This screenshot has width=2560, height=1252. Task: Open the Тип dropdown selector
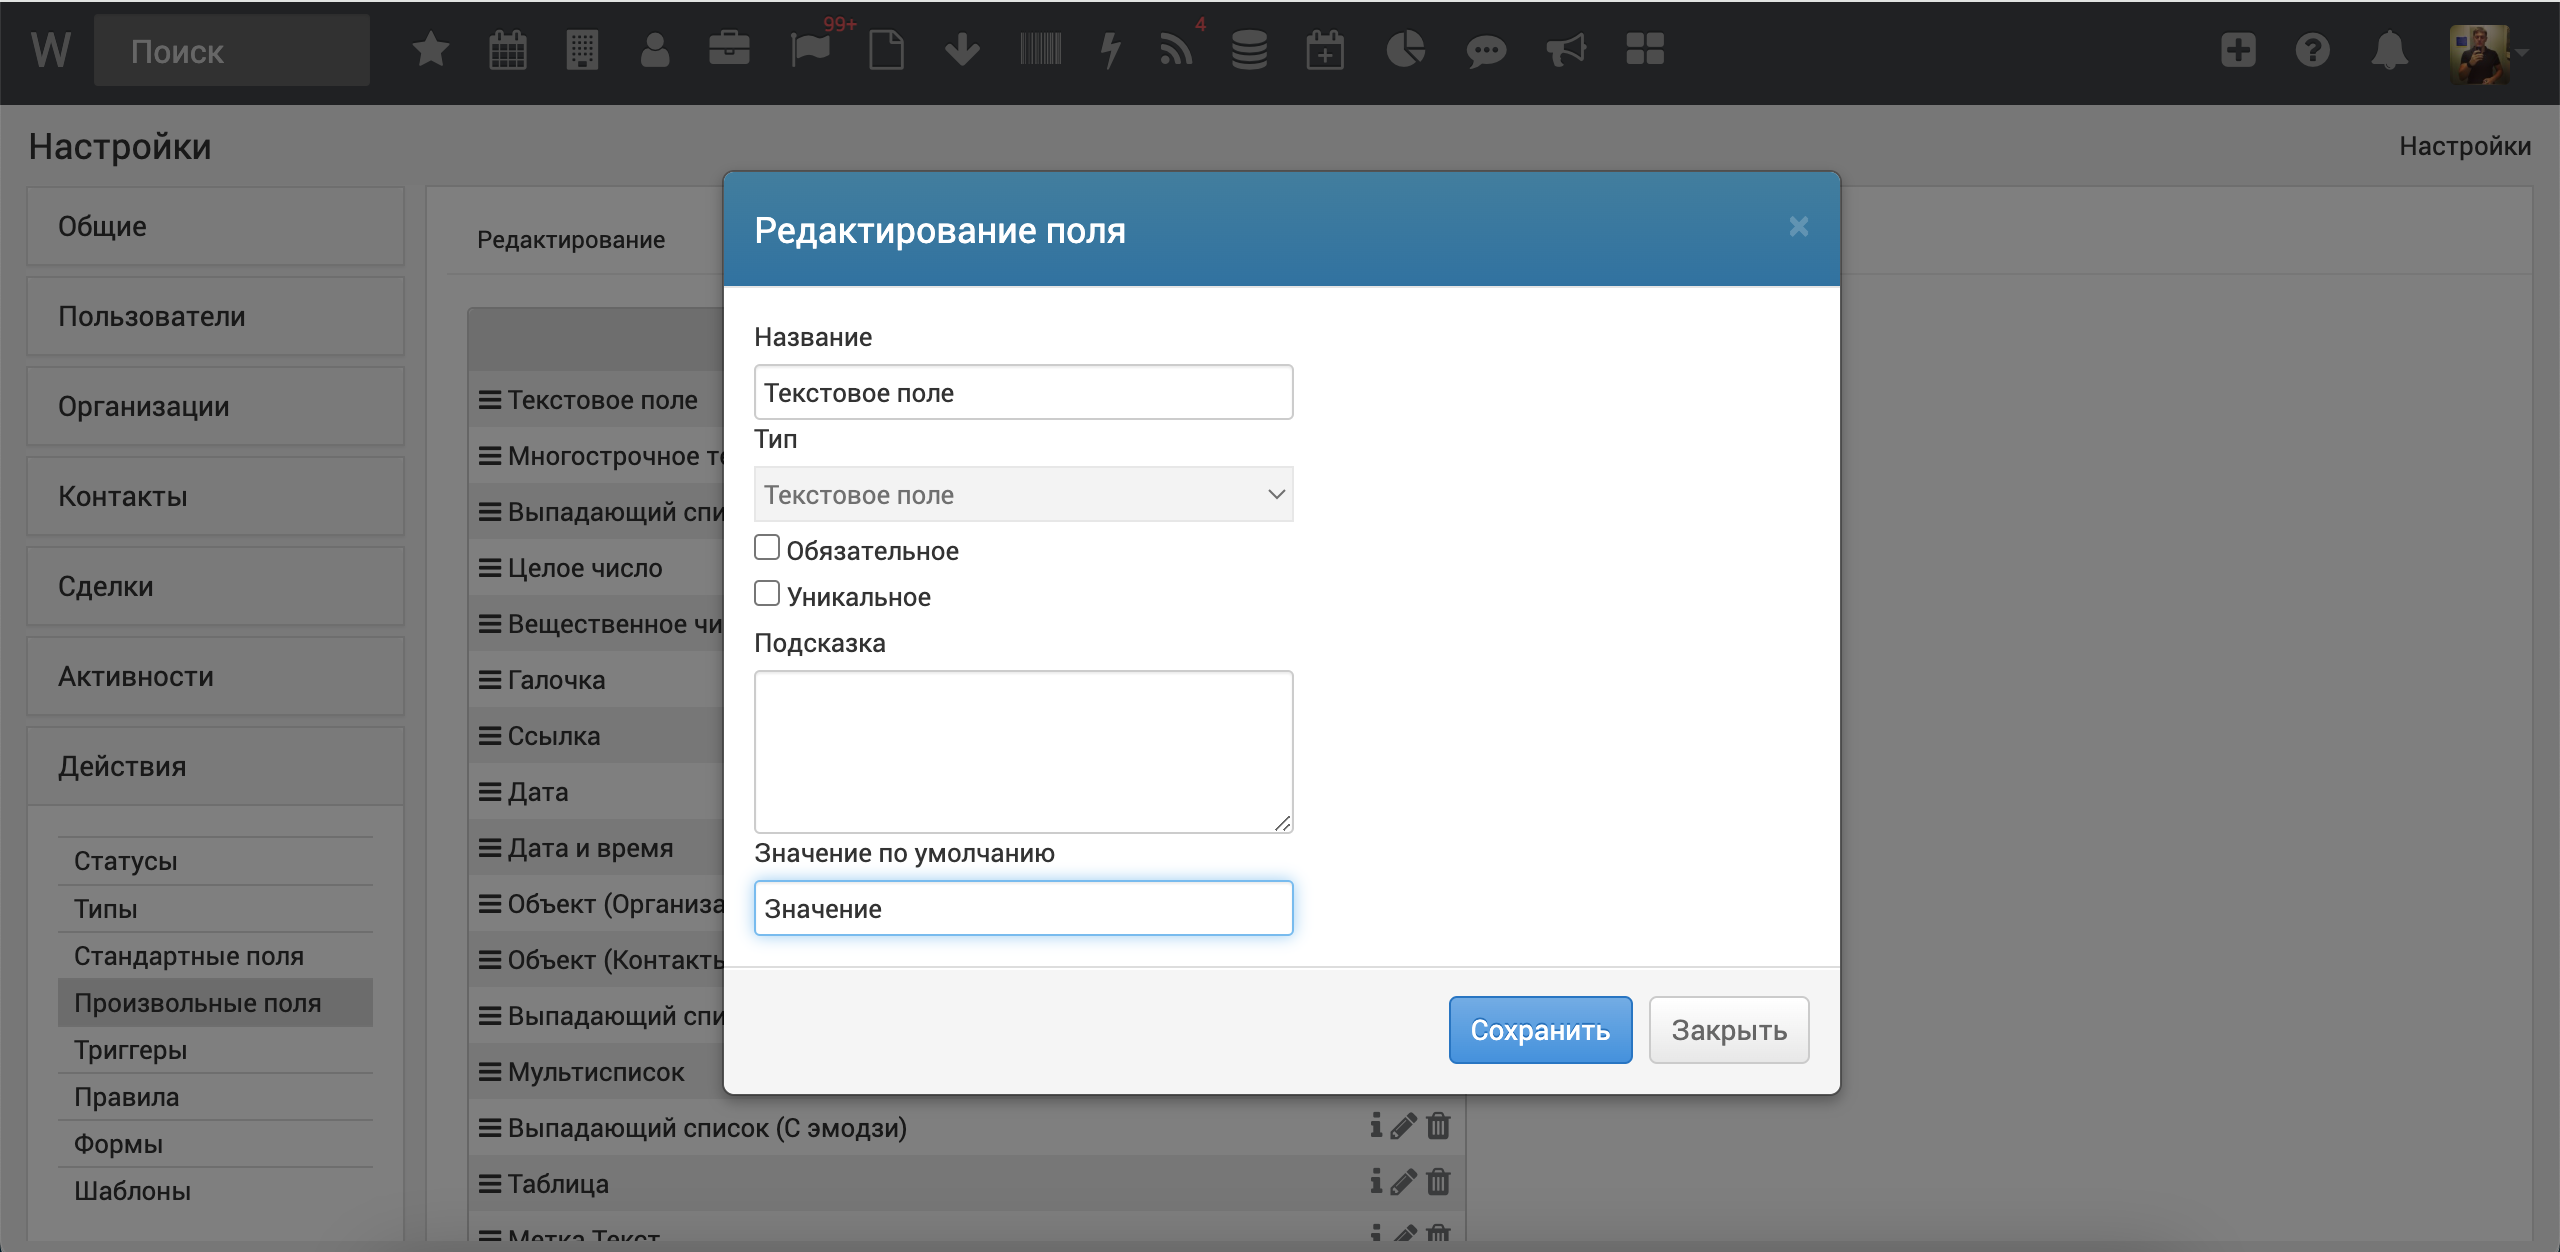coord(1023,494)
